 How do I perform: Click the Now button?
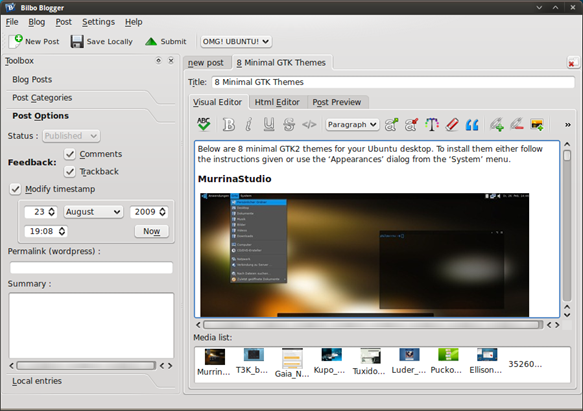[x=152, y=231]
